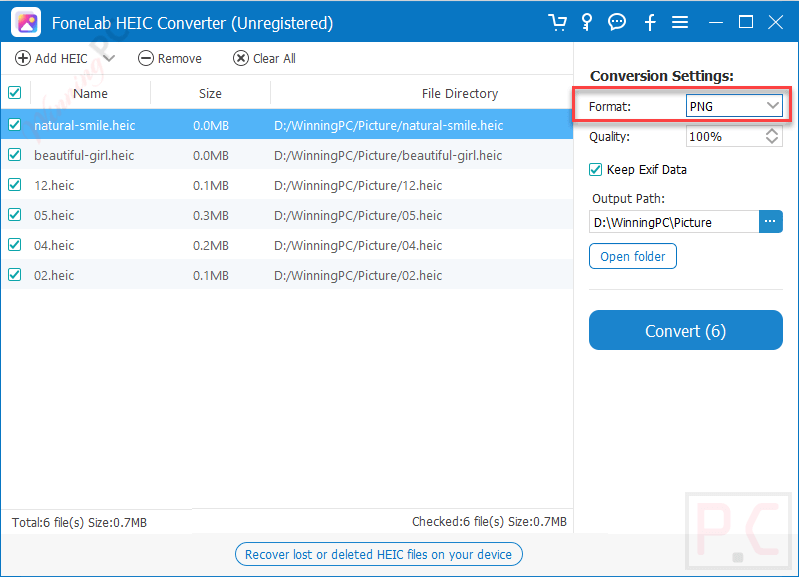Open the hamburger menu icon
Viewport: 799px width, 577px height.
pyautogui.click(x=680, y=22)
